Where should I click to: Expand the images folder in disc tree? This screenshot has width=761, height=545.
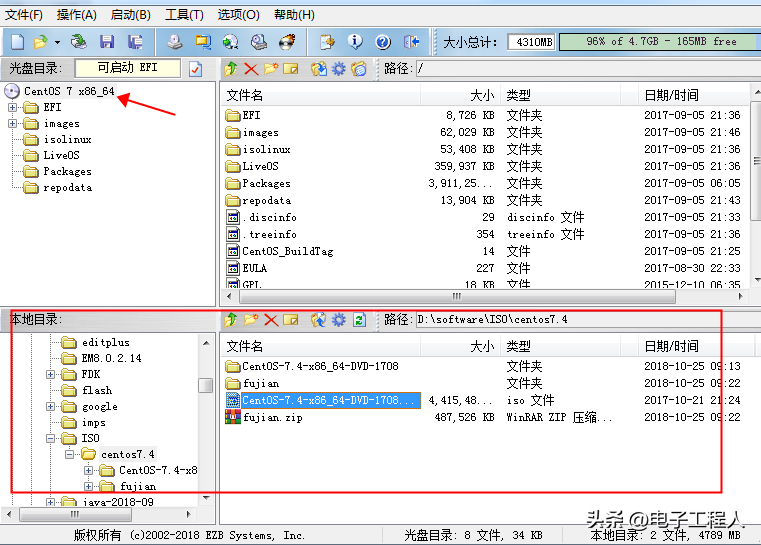pyautogui.click(x=13, y=123)
